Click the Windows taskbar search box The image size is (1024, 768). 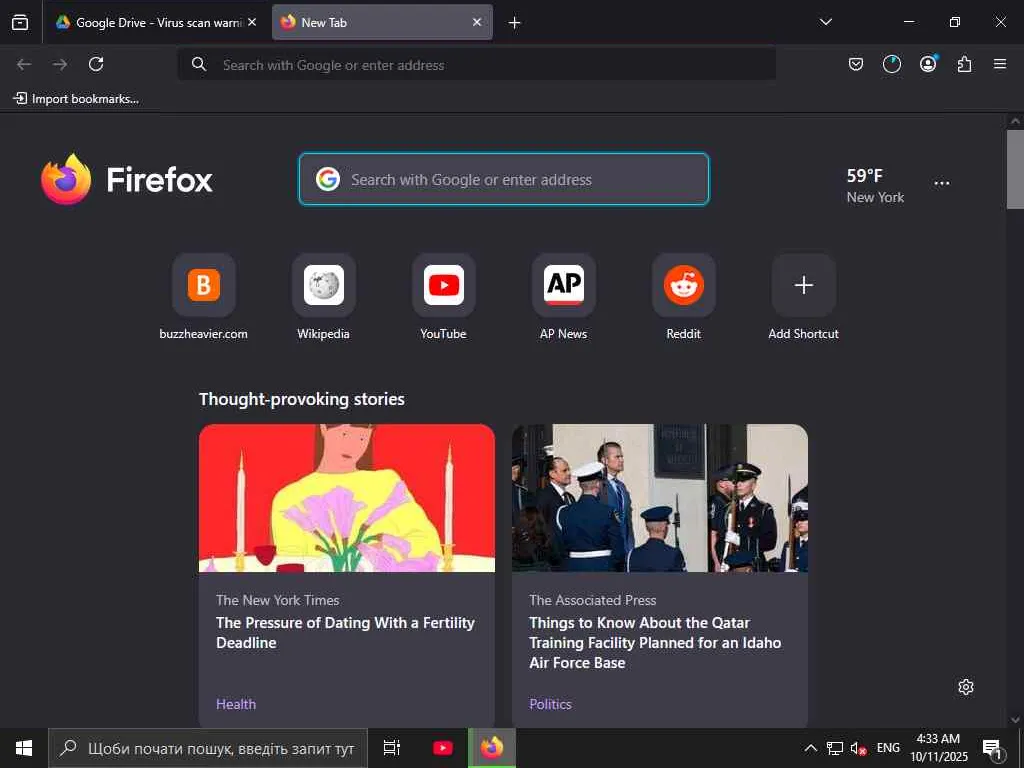coord(208,748)
